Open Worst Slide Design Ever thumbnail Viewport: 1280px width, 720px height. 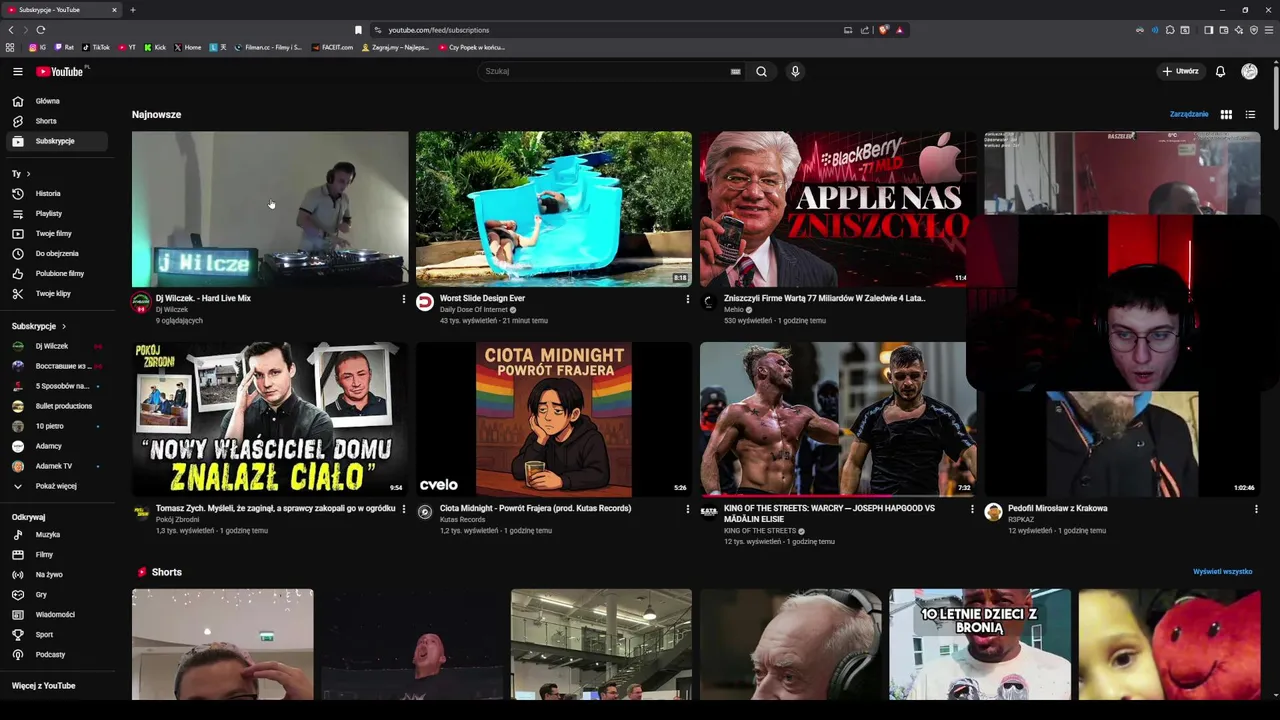click(x=554, y=209)
